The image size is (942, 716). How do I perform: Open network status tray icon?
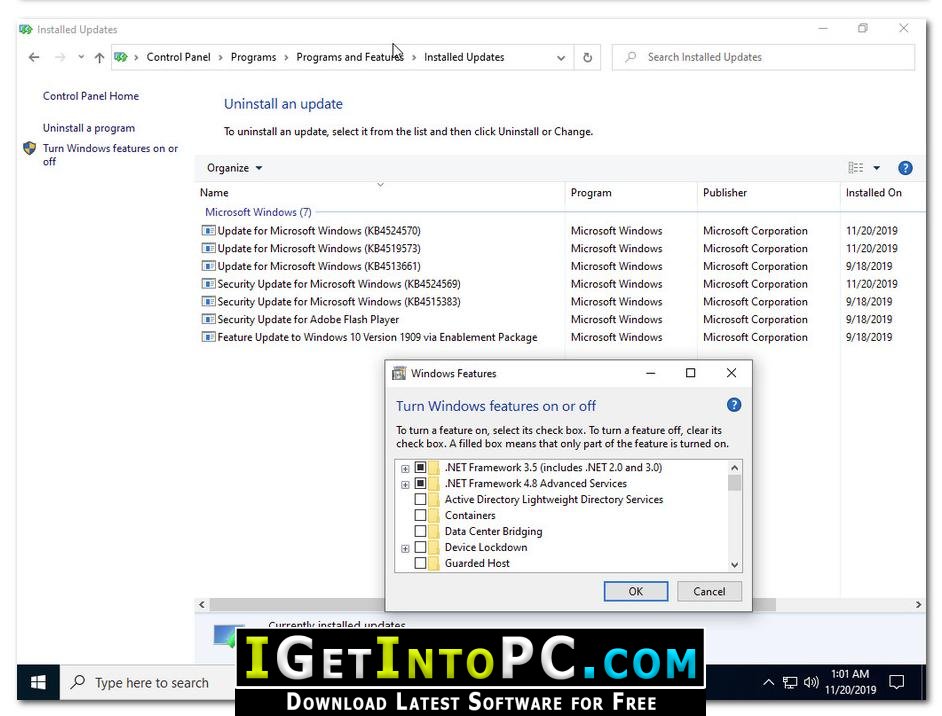790,682
